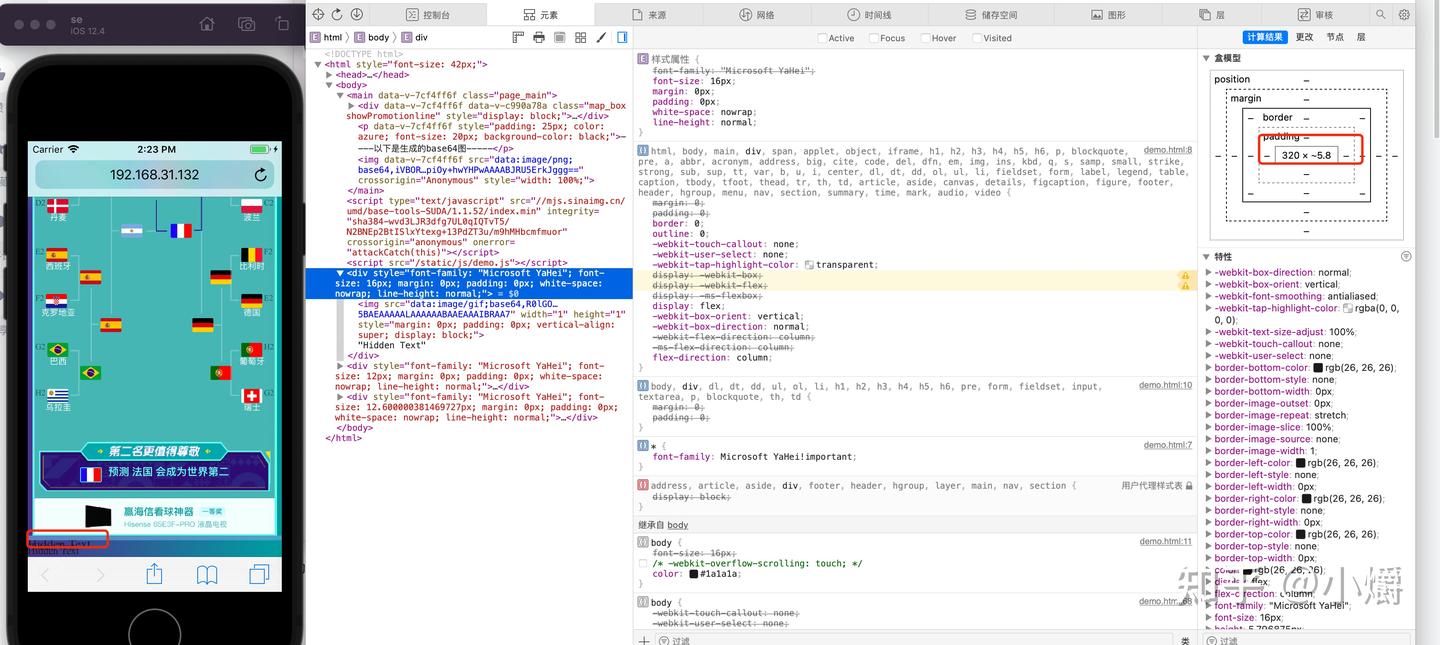The width and height of the screenshot is (1440, 645).
Task: Click the reload page icon in inspector toolbar
Action: [337, 14]
